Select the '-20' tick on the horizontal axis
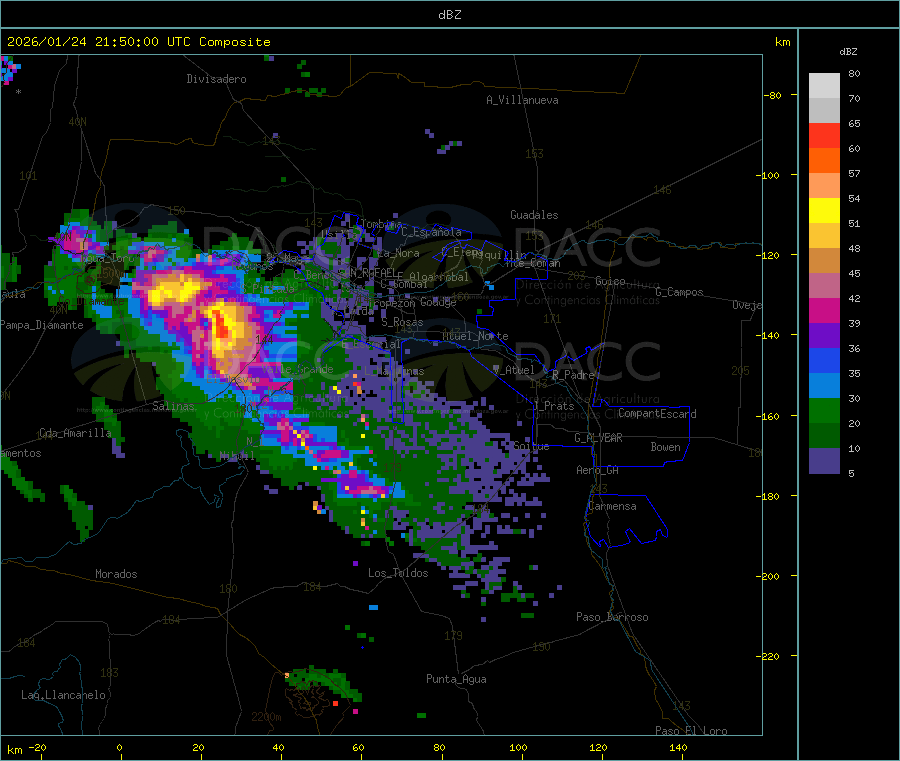Screen dimensions: 900x761 pyautogui.click(x=37, y=747)
